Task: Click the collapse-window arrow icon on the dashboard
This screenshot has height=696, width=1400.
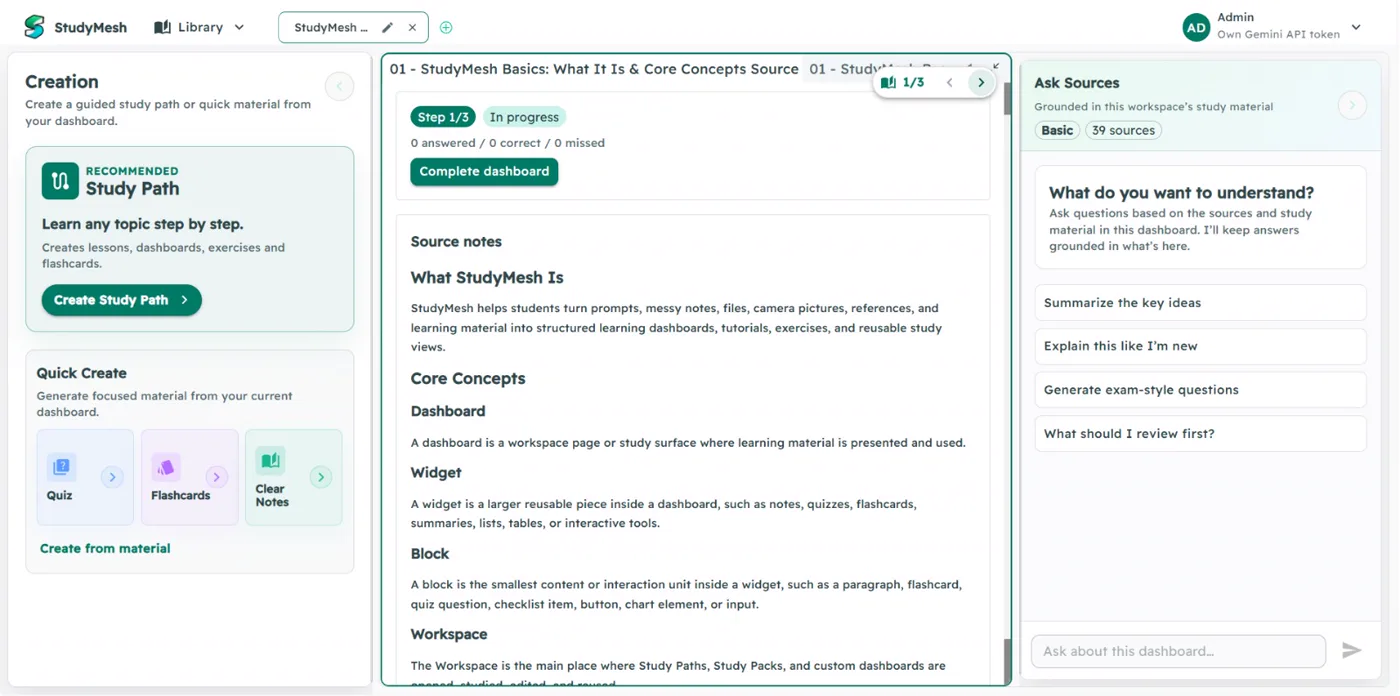Action: (x=996, y=65)
